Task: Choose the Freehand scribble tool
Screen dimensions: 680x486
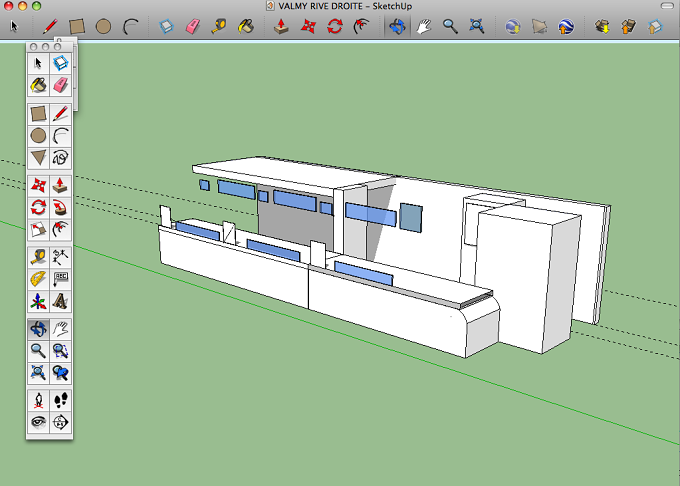Action: tap(60, 157)
